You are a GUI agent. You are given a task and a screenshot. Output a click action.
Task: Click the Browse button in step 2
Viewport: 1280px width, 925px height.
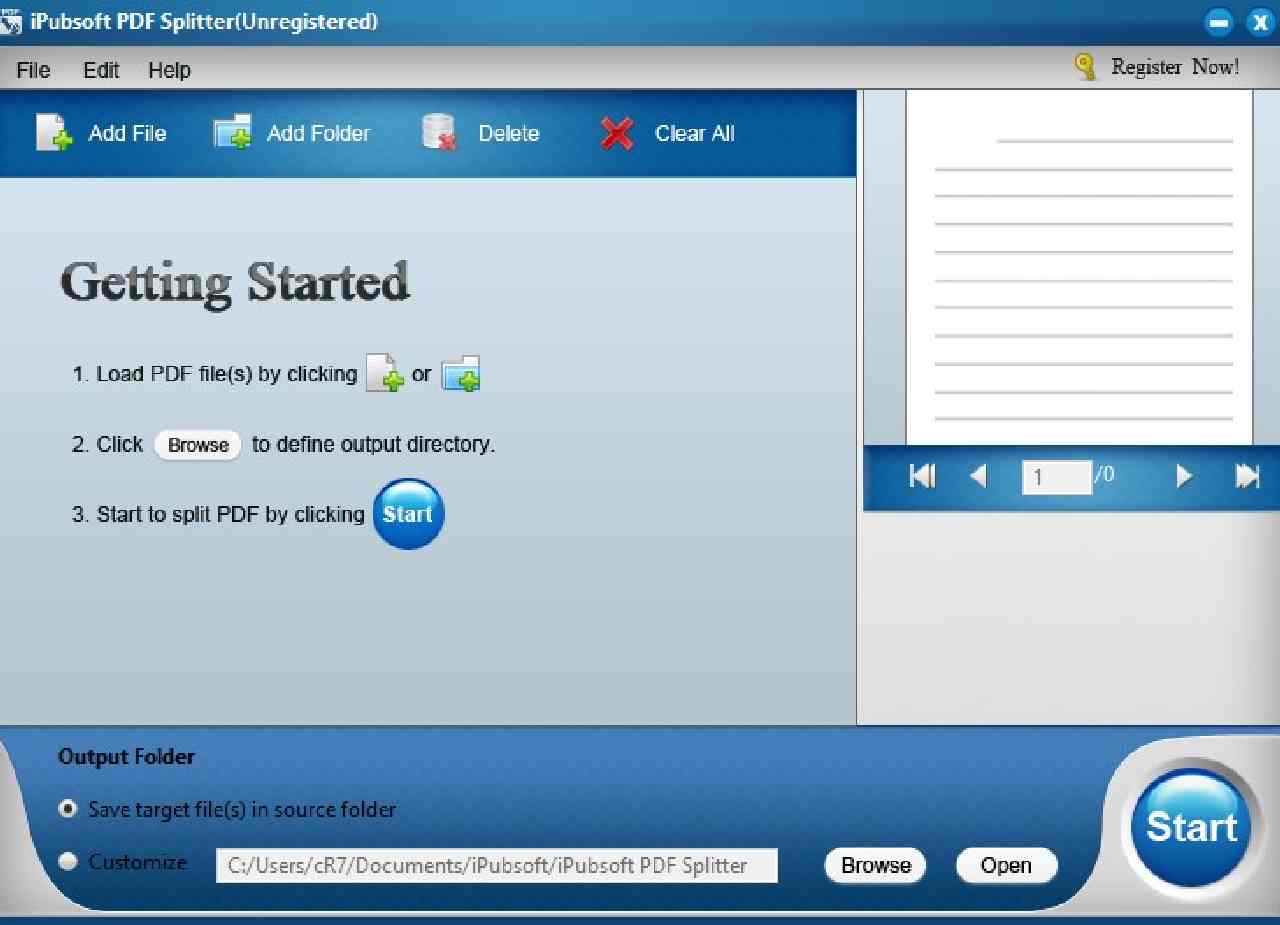click(198, 445)
